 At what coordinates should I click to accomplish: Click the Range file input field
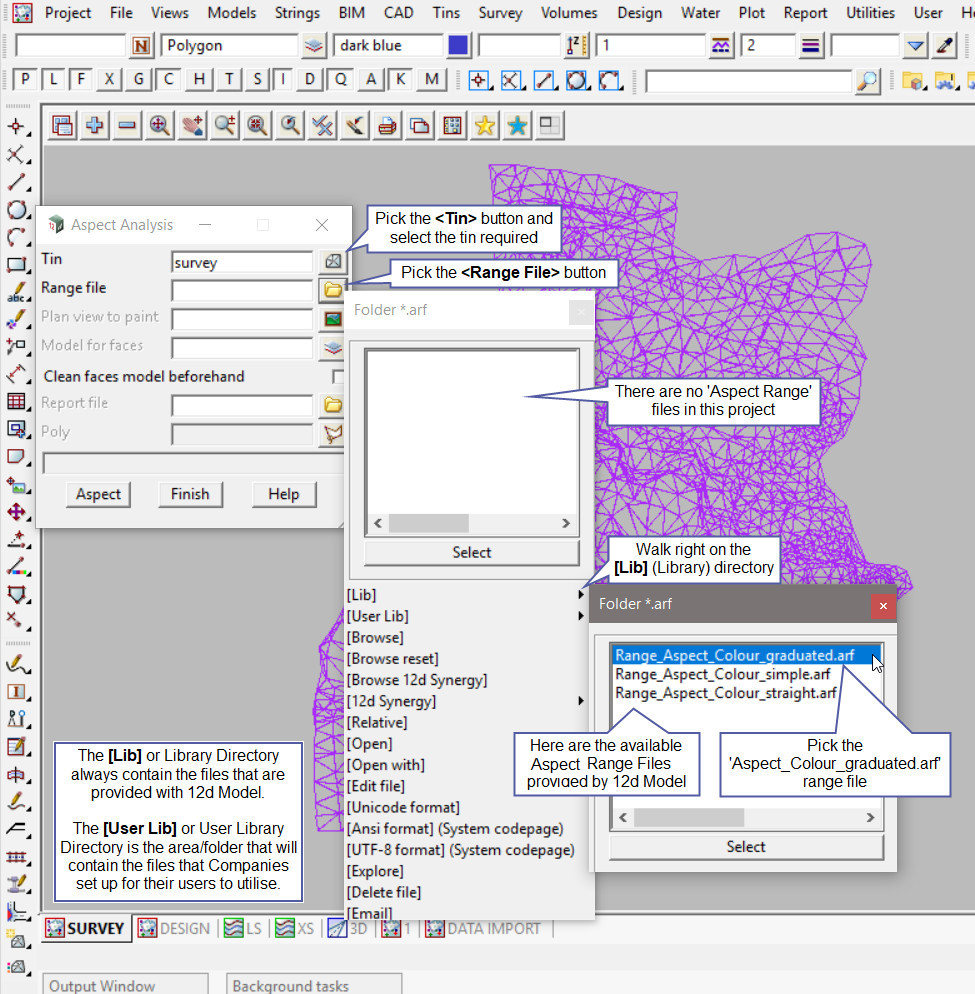pyautogui.click(x=242, y=290)
